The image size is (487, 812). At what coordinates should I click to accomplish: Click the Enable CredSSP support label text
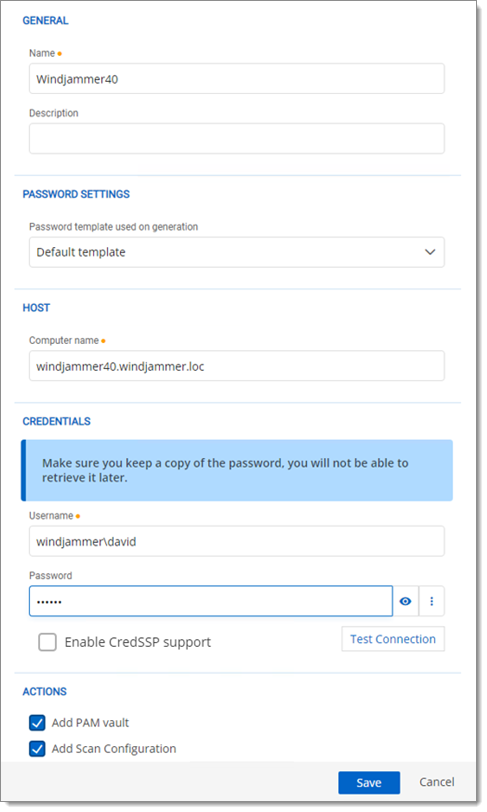137,642
